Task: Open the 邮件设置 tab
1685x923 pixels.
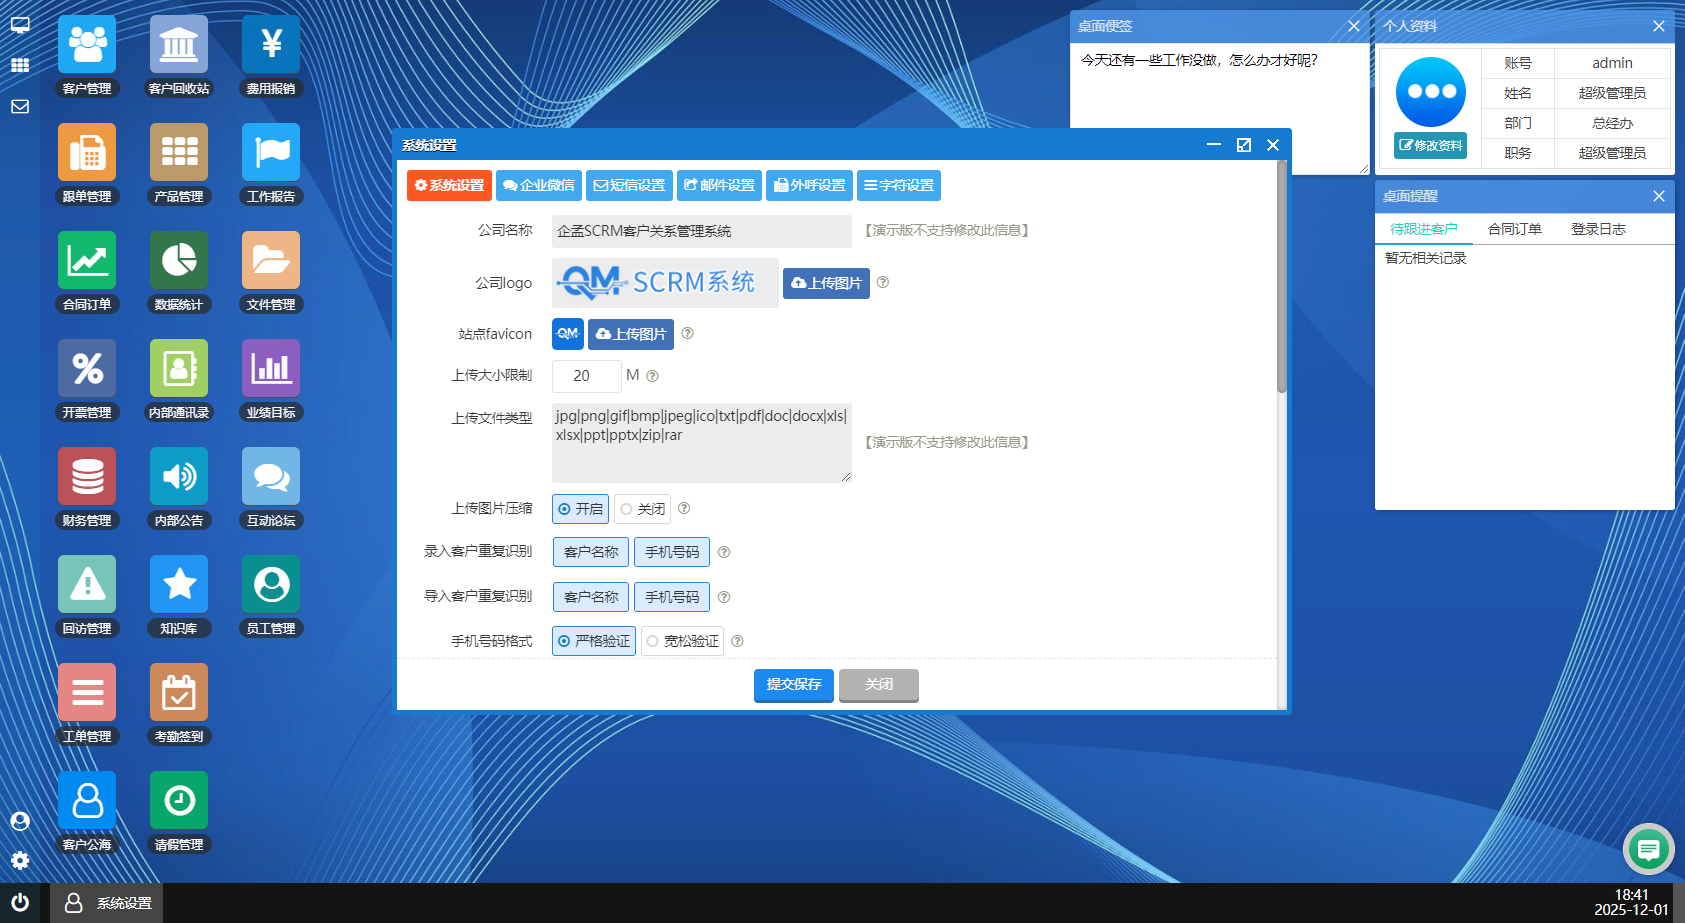Action: [719, 185]
